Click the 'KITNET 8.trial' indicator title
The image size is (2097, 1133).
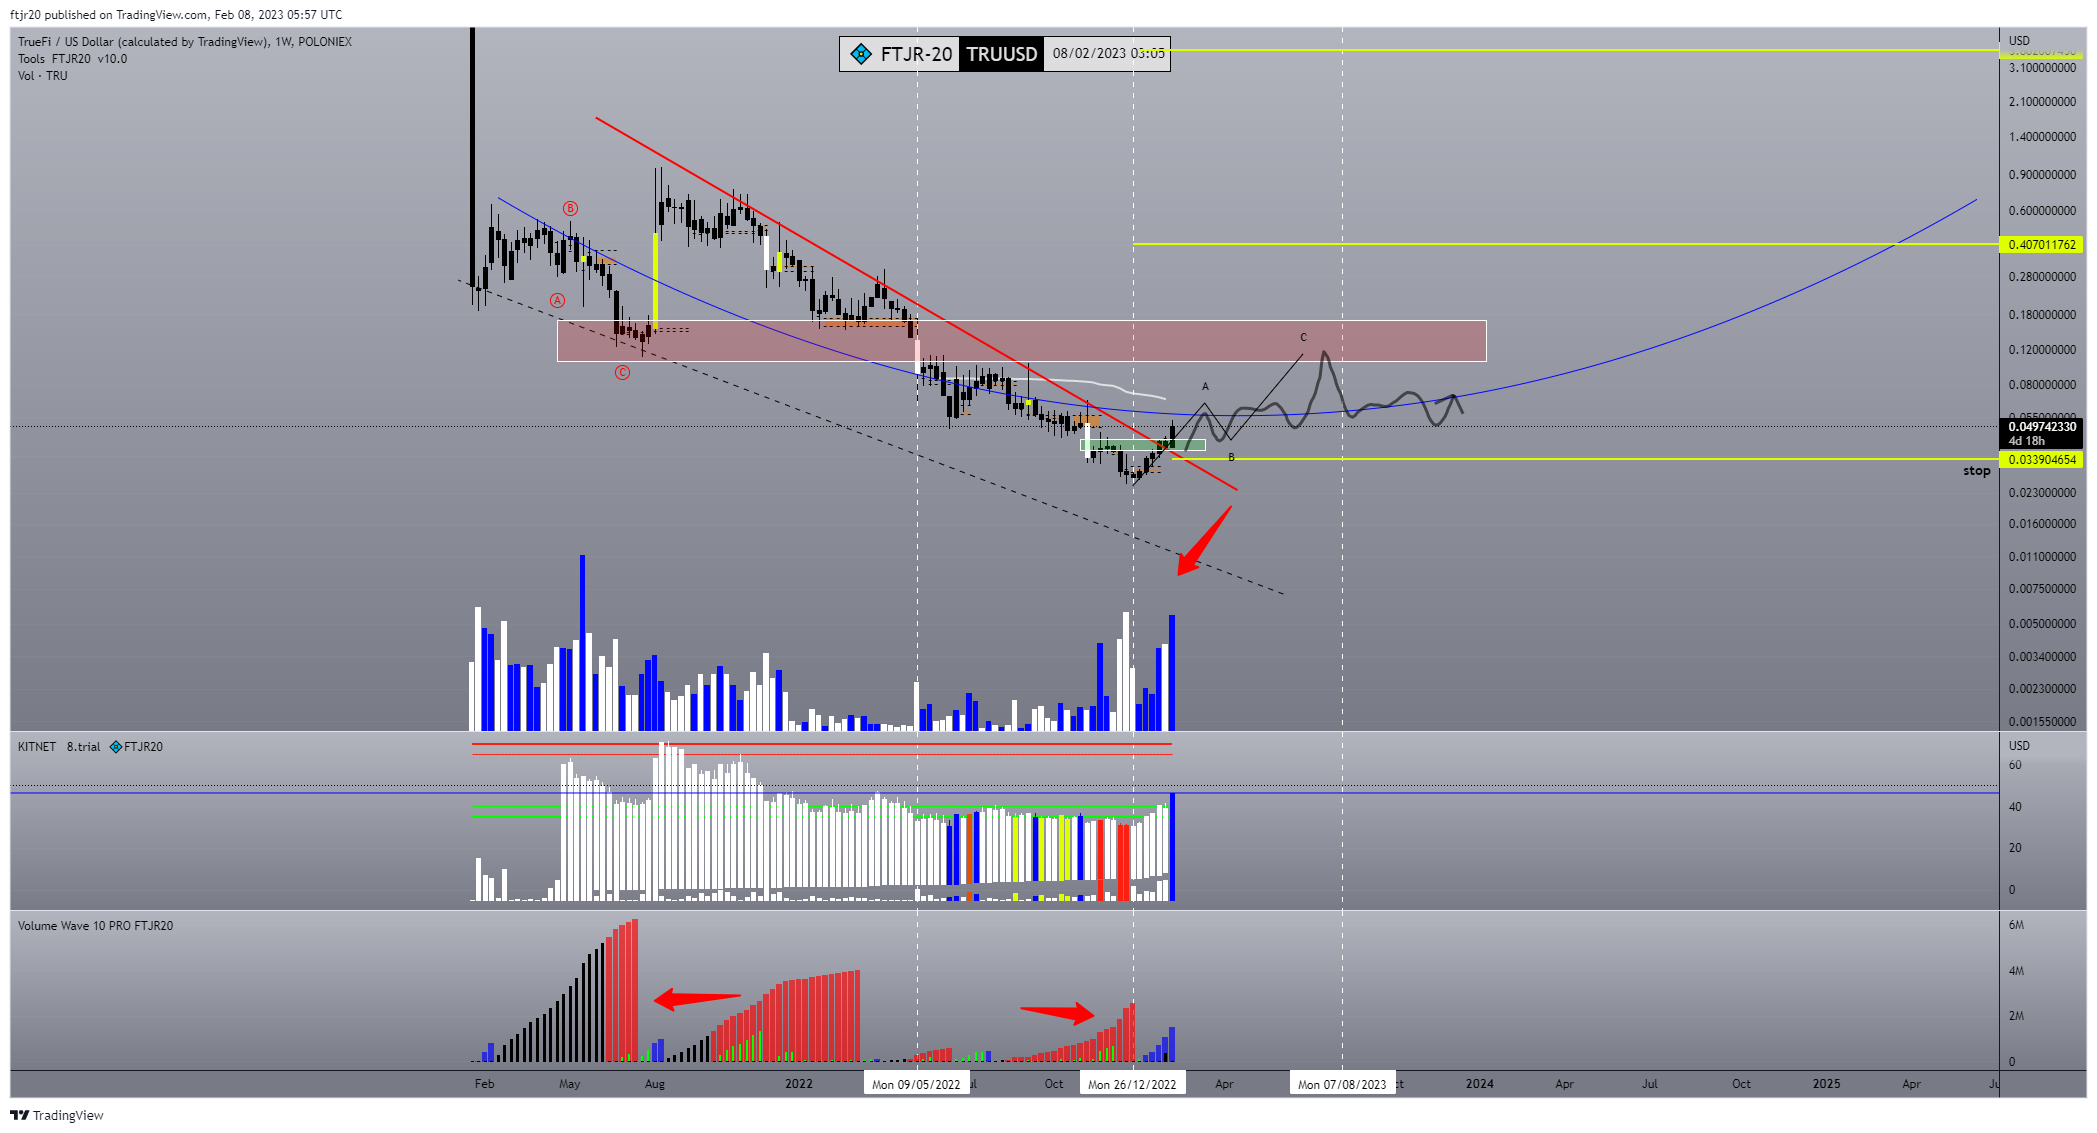click(59, 747)
